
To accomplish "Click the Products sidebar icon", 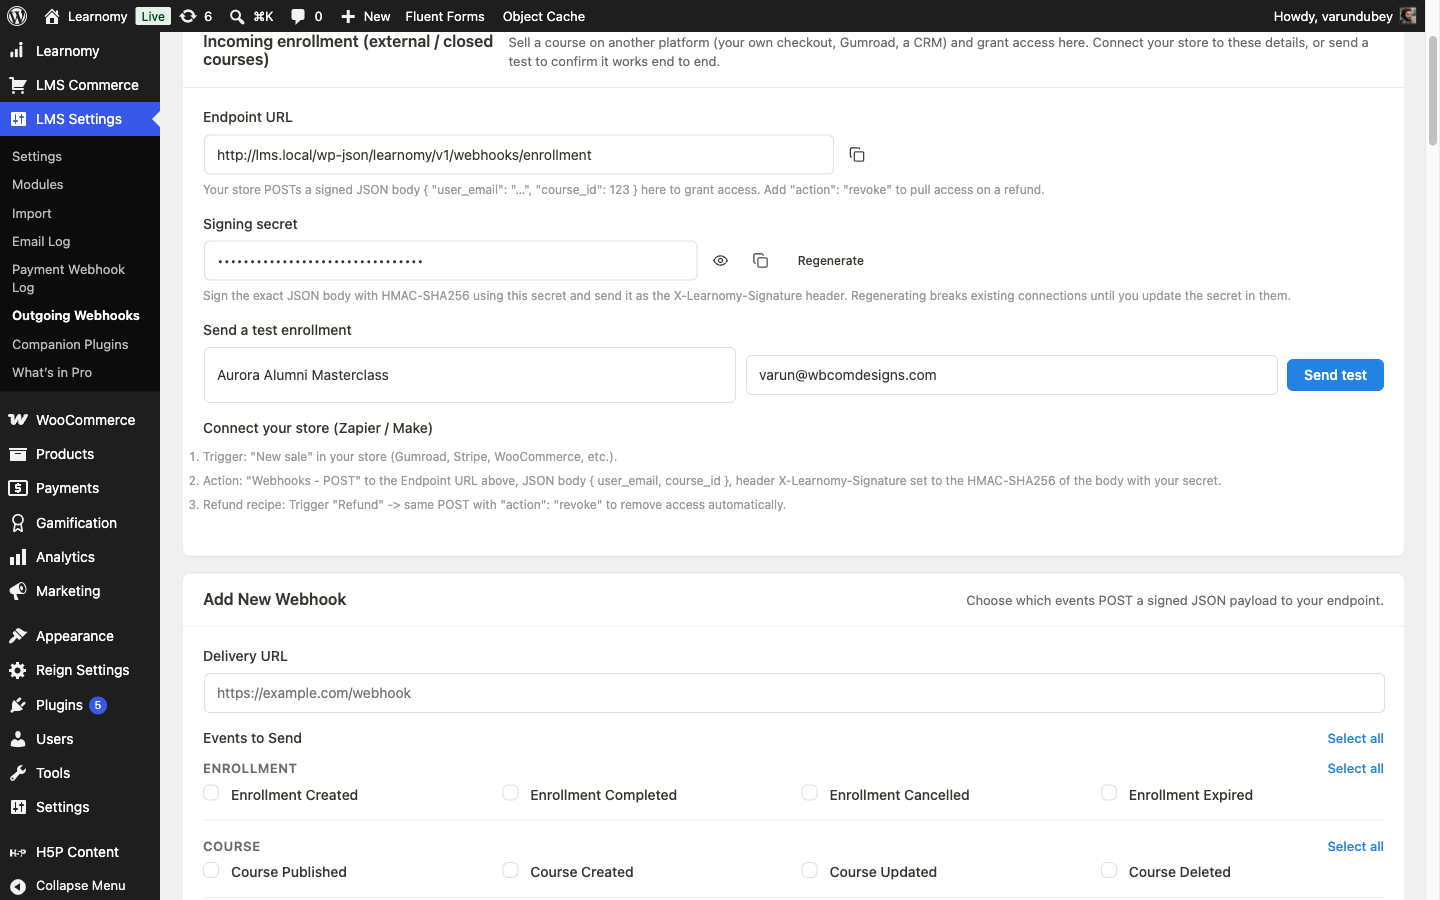I will (x=18, y=454).
